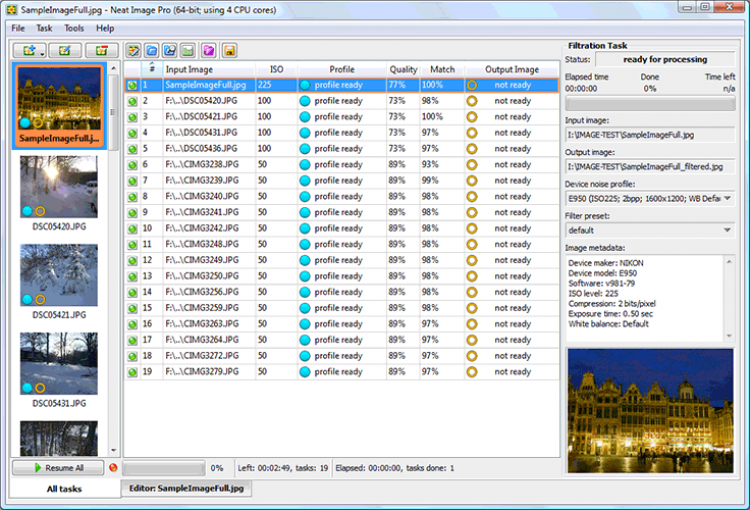750x510 pixels.
Task: Select row with F:\..\CIMG3242.JPG
Action: coord(342,228)
